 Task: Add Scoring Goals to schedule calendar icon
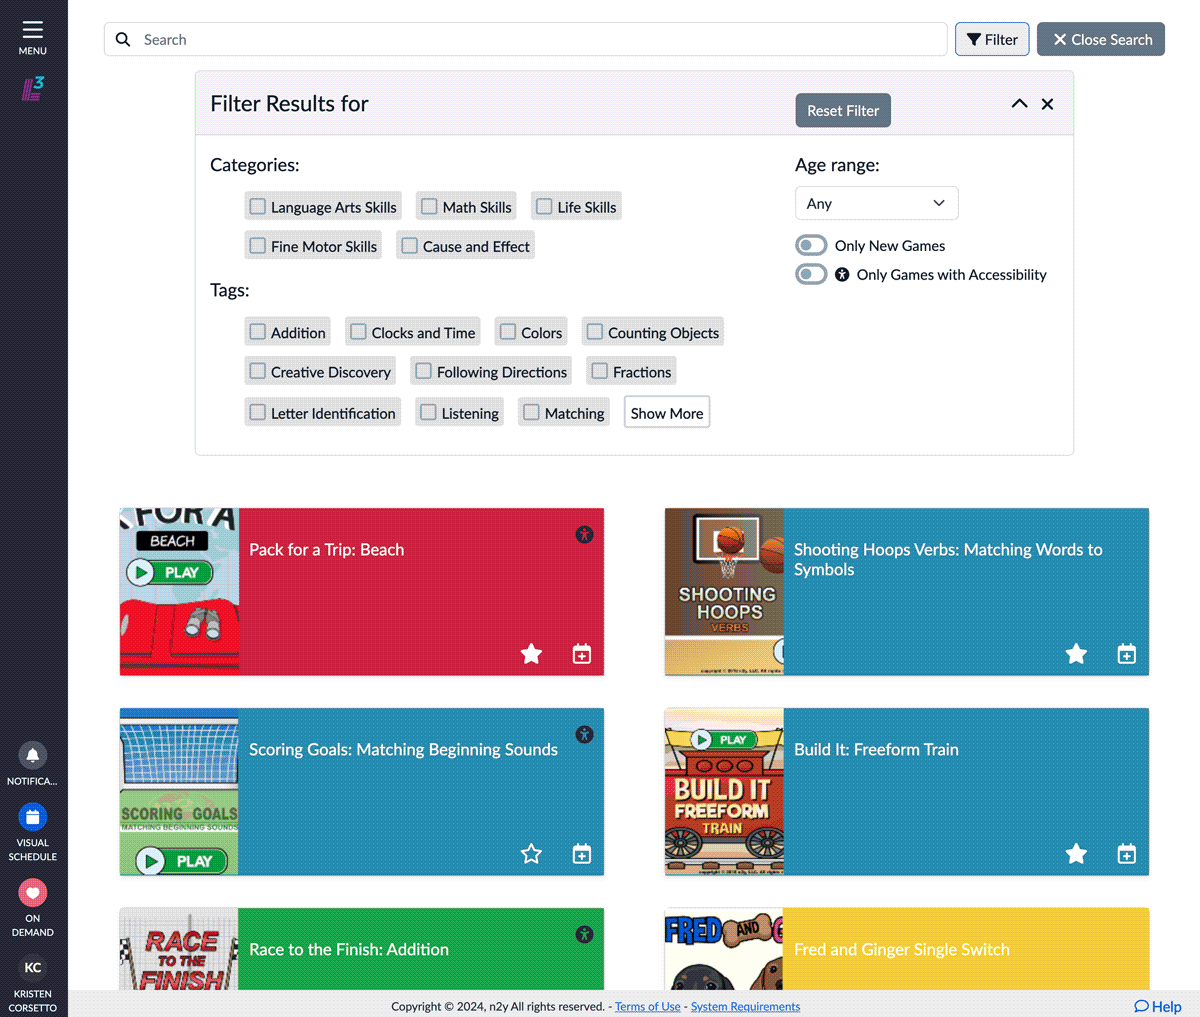tap(582, 854)
